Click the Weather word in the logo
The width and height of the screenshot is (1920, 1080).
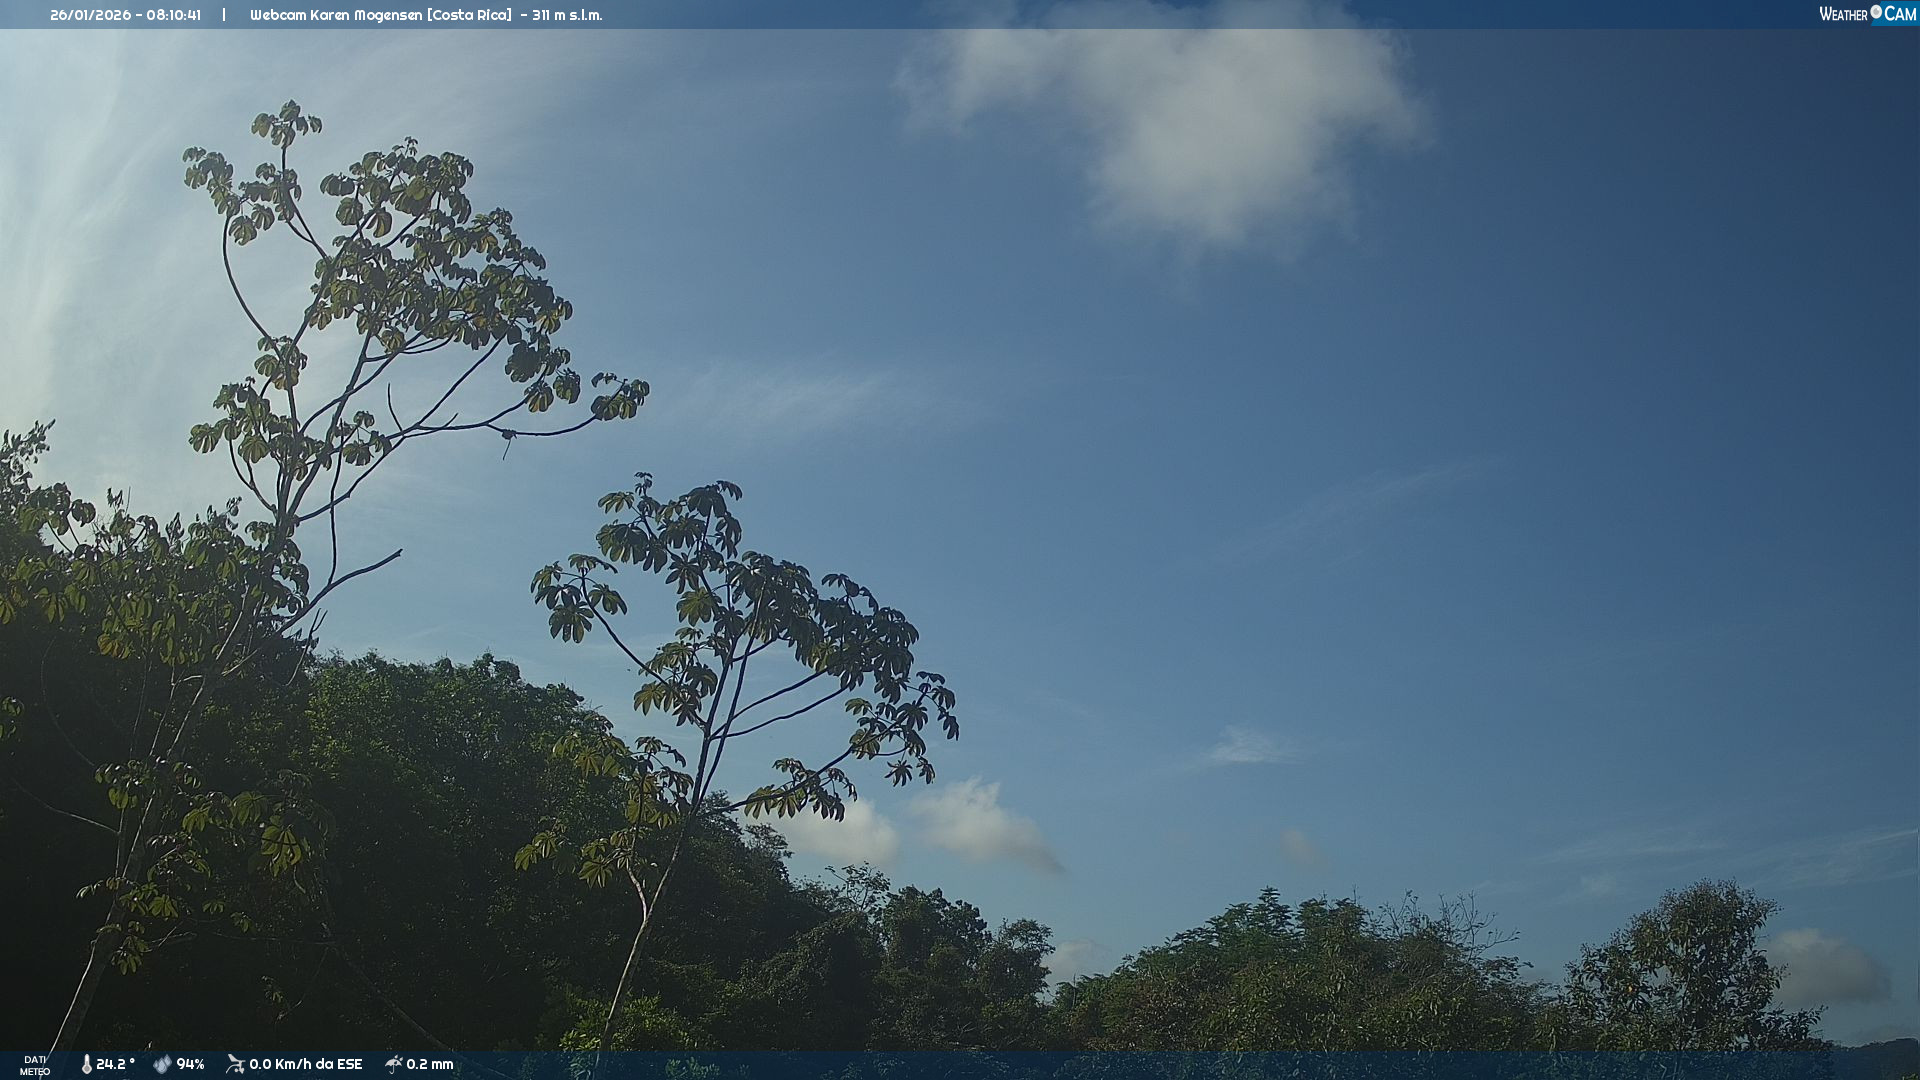tap(1843, 14)
